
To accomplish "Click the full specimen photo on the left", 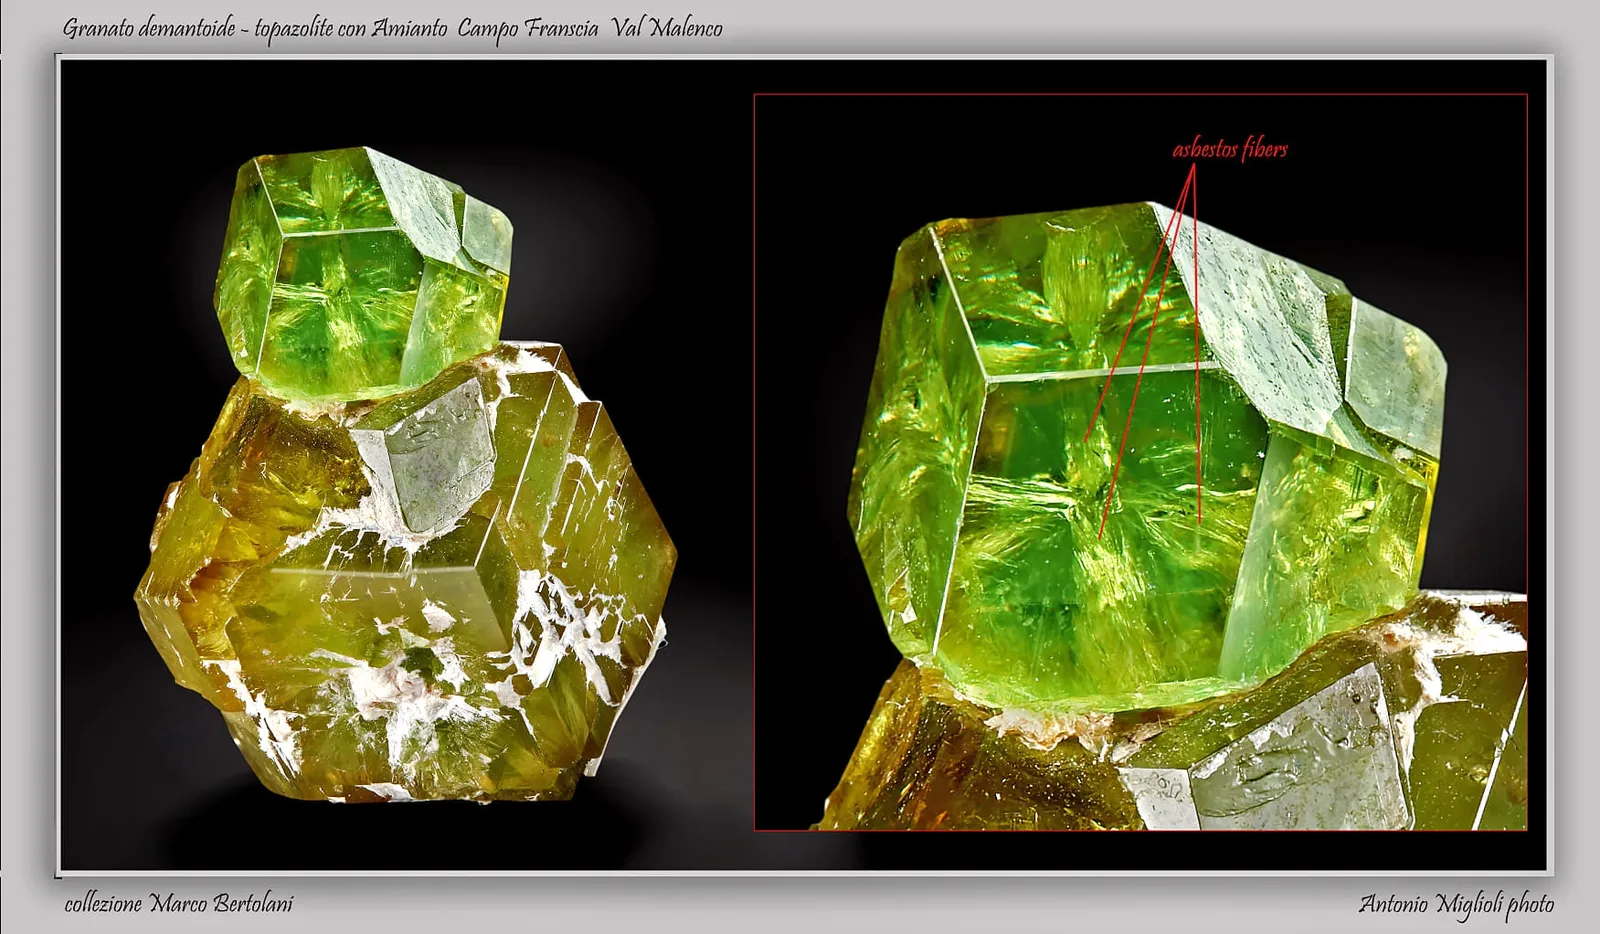I will [405, 475].
